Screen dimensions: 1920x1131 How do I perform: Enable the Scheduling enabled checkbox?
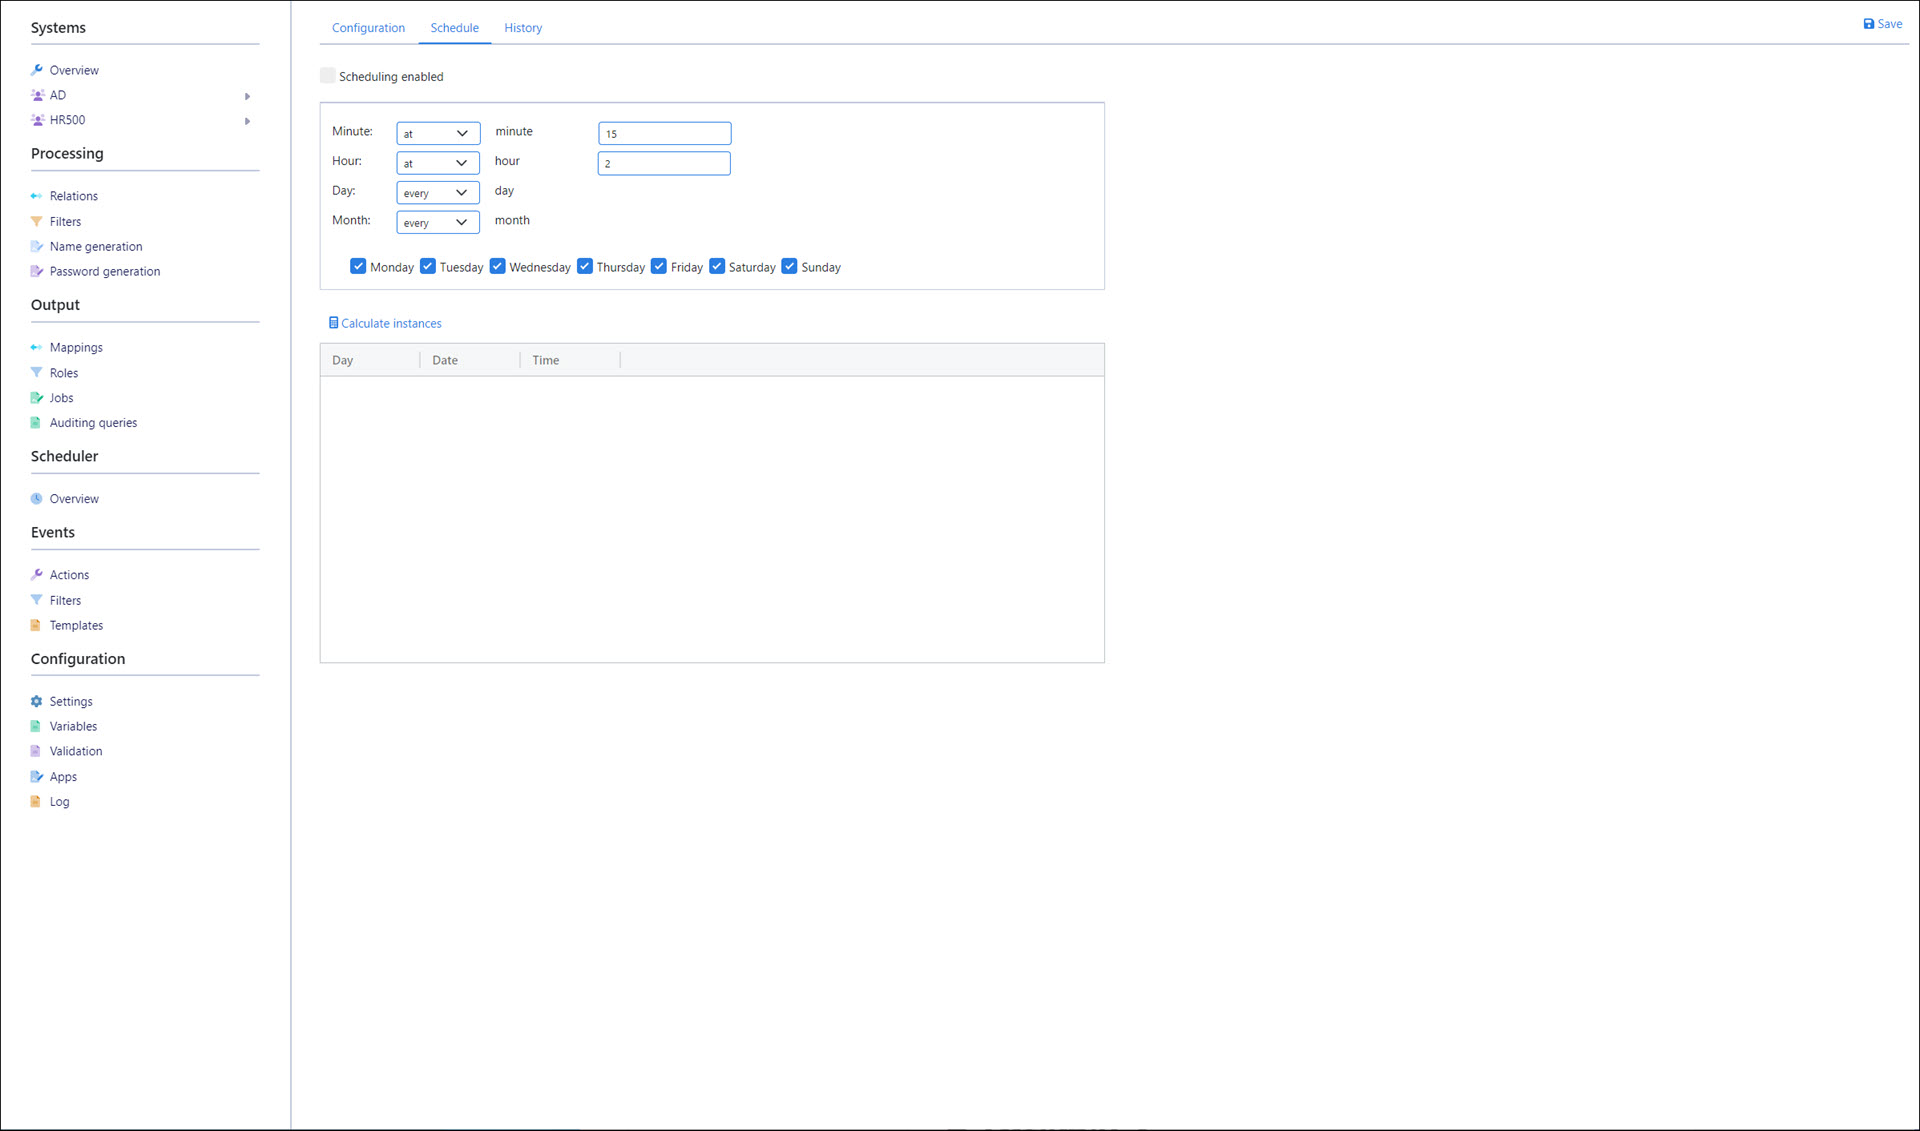[x=328, y=76]
